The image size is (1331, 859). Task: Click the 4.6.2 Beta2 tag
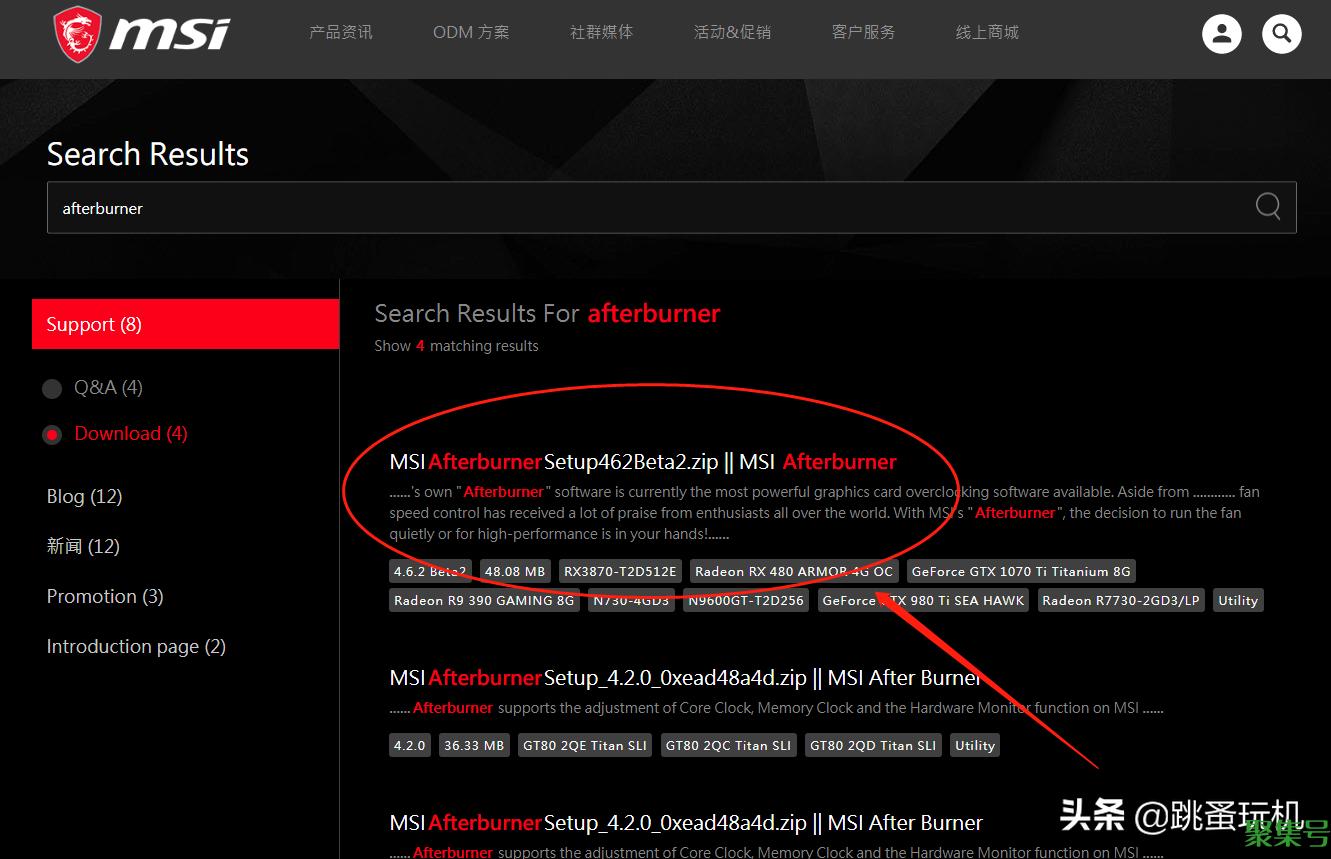coord(430,571)
